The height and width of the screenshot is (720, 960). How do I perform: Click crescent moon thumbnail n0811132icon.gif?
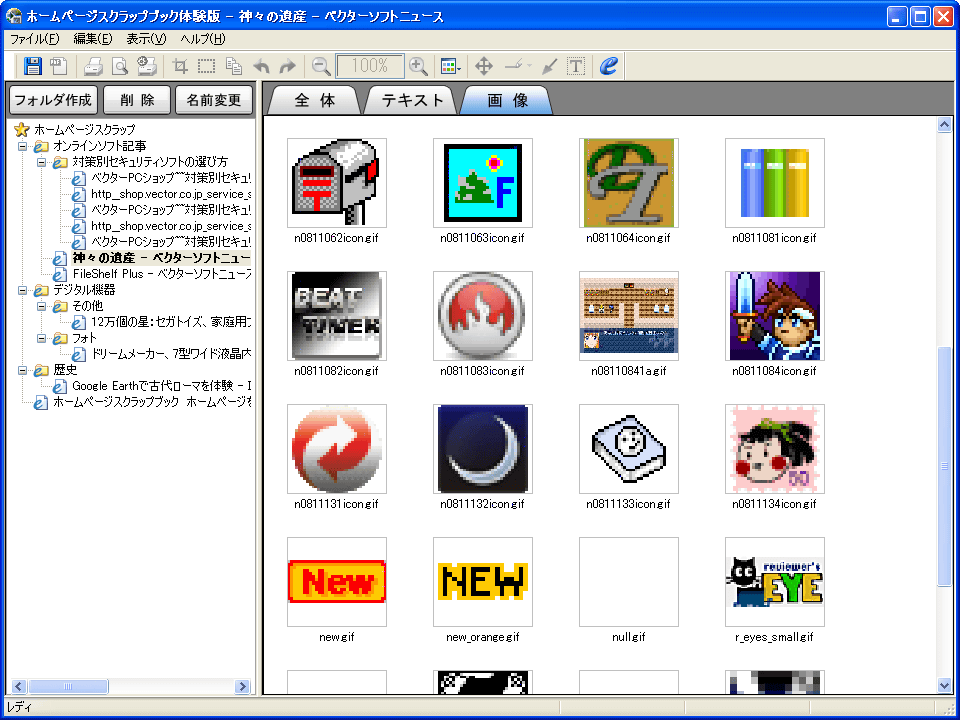[482, 449]
